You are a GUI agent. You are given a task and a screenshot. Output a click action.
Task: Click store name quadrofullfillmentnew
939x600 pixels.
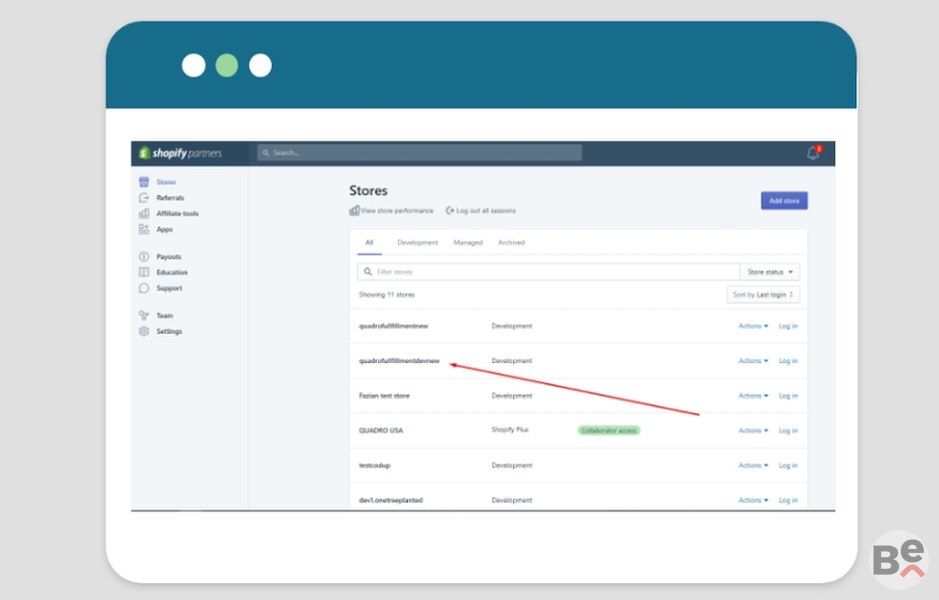pos(393,326)
